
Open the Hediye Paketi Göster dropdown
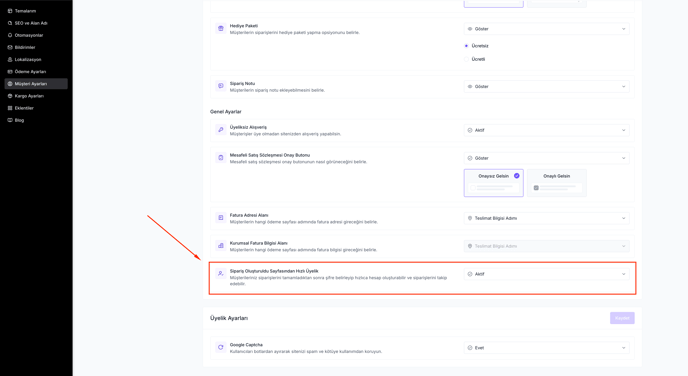[547, 29]
